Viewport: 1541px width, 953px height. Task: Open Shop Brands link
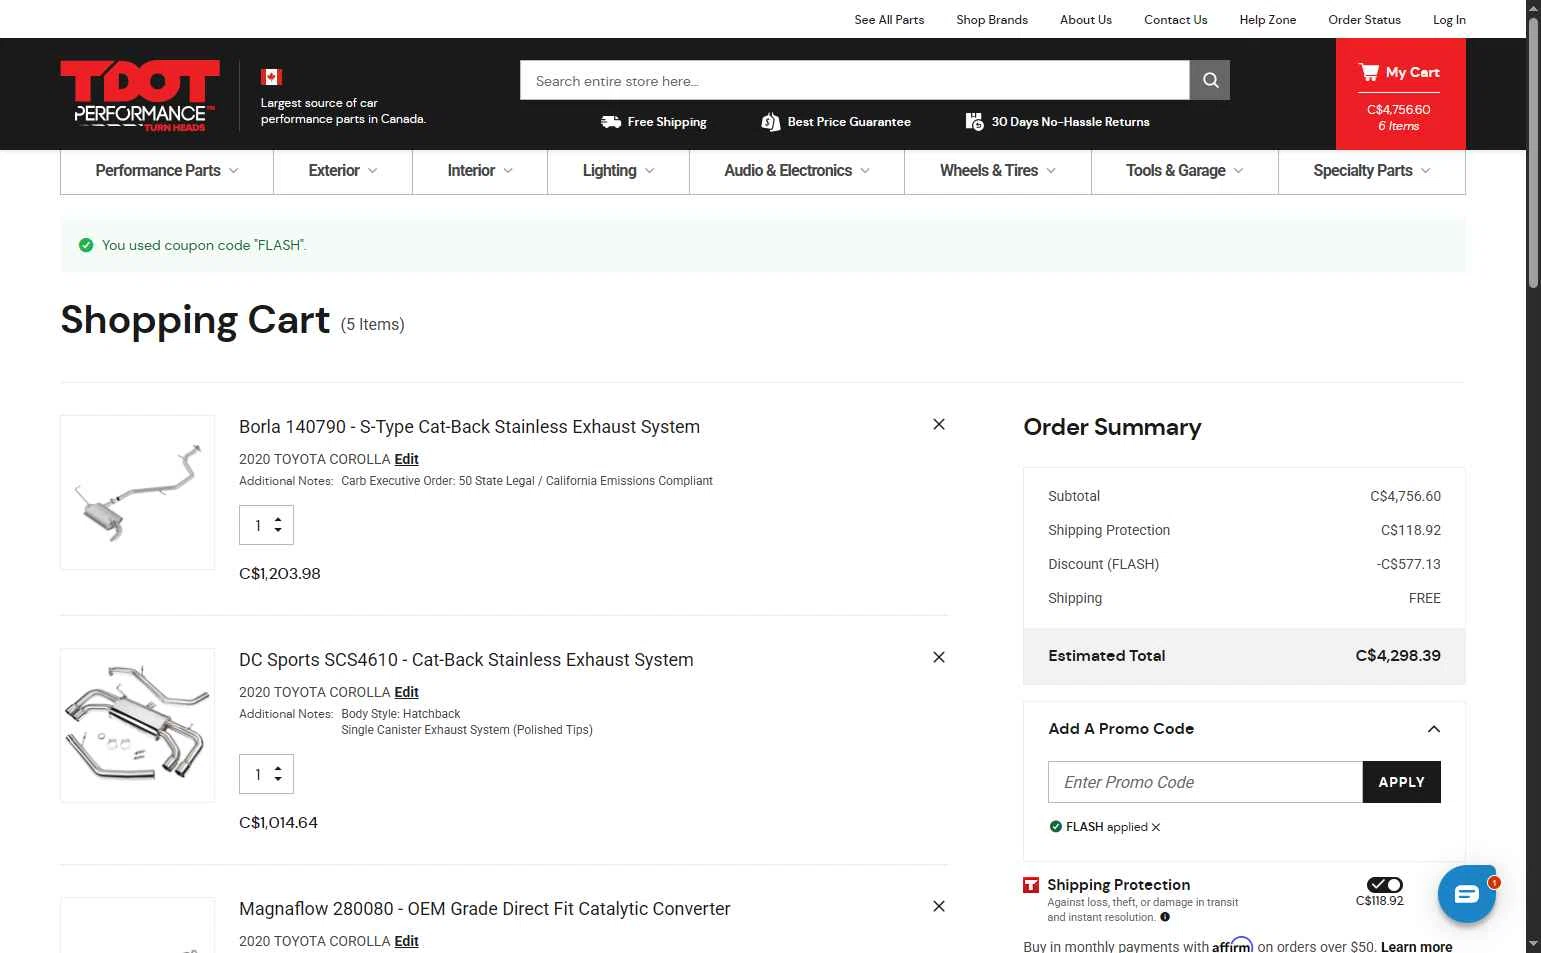click(992, 19)
